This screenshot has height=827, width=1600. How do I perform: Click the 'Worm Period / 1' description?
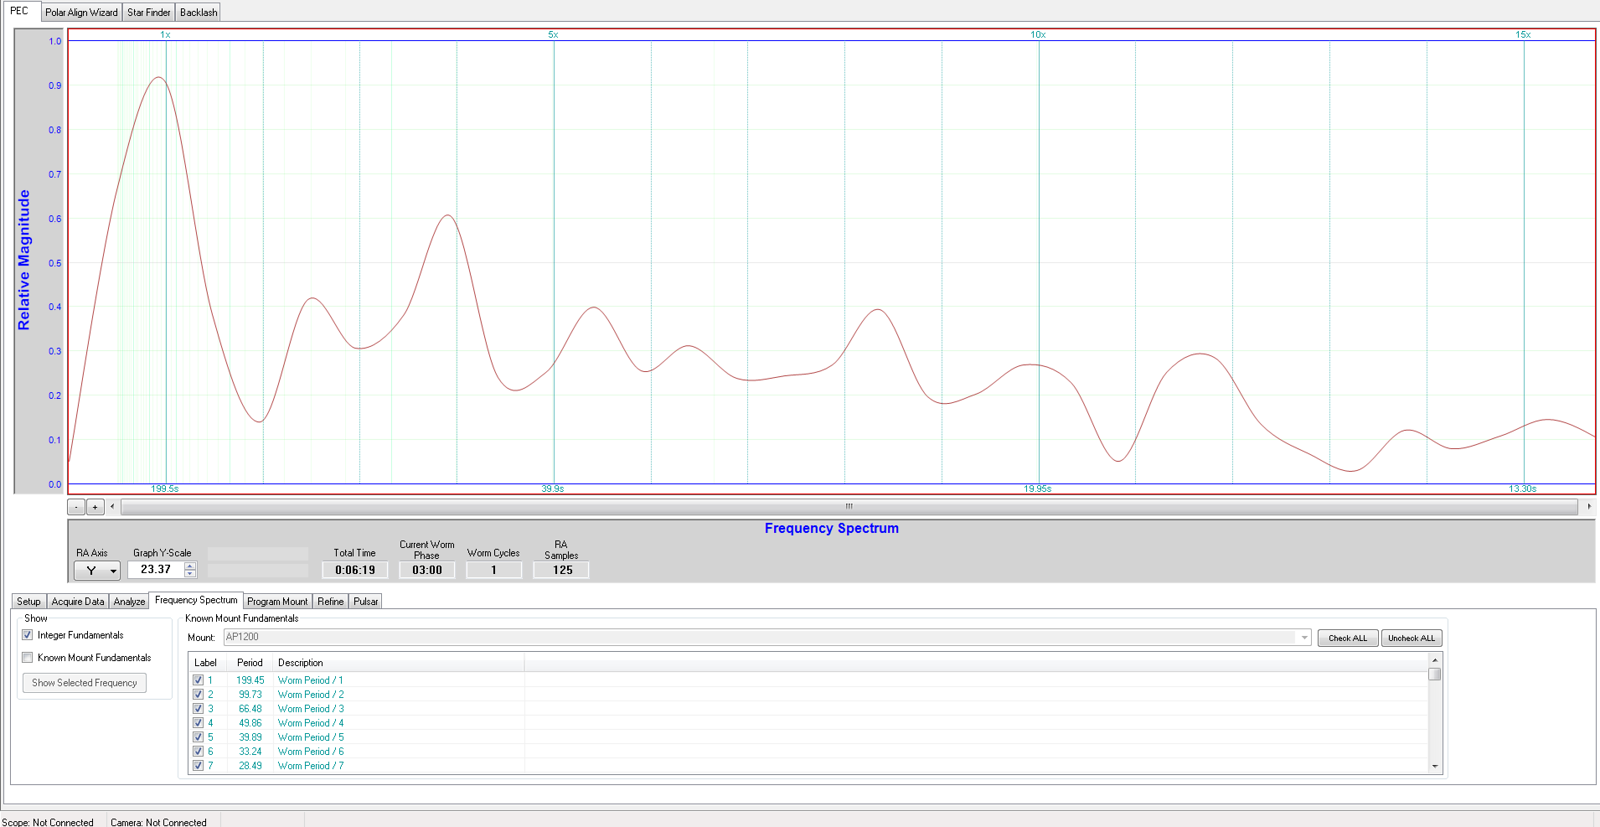pos(311,680)
